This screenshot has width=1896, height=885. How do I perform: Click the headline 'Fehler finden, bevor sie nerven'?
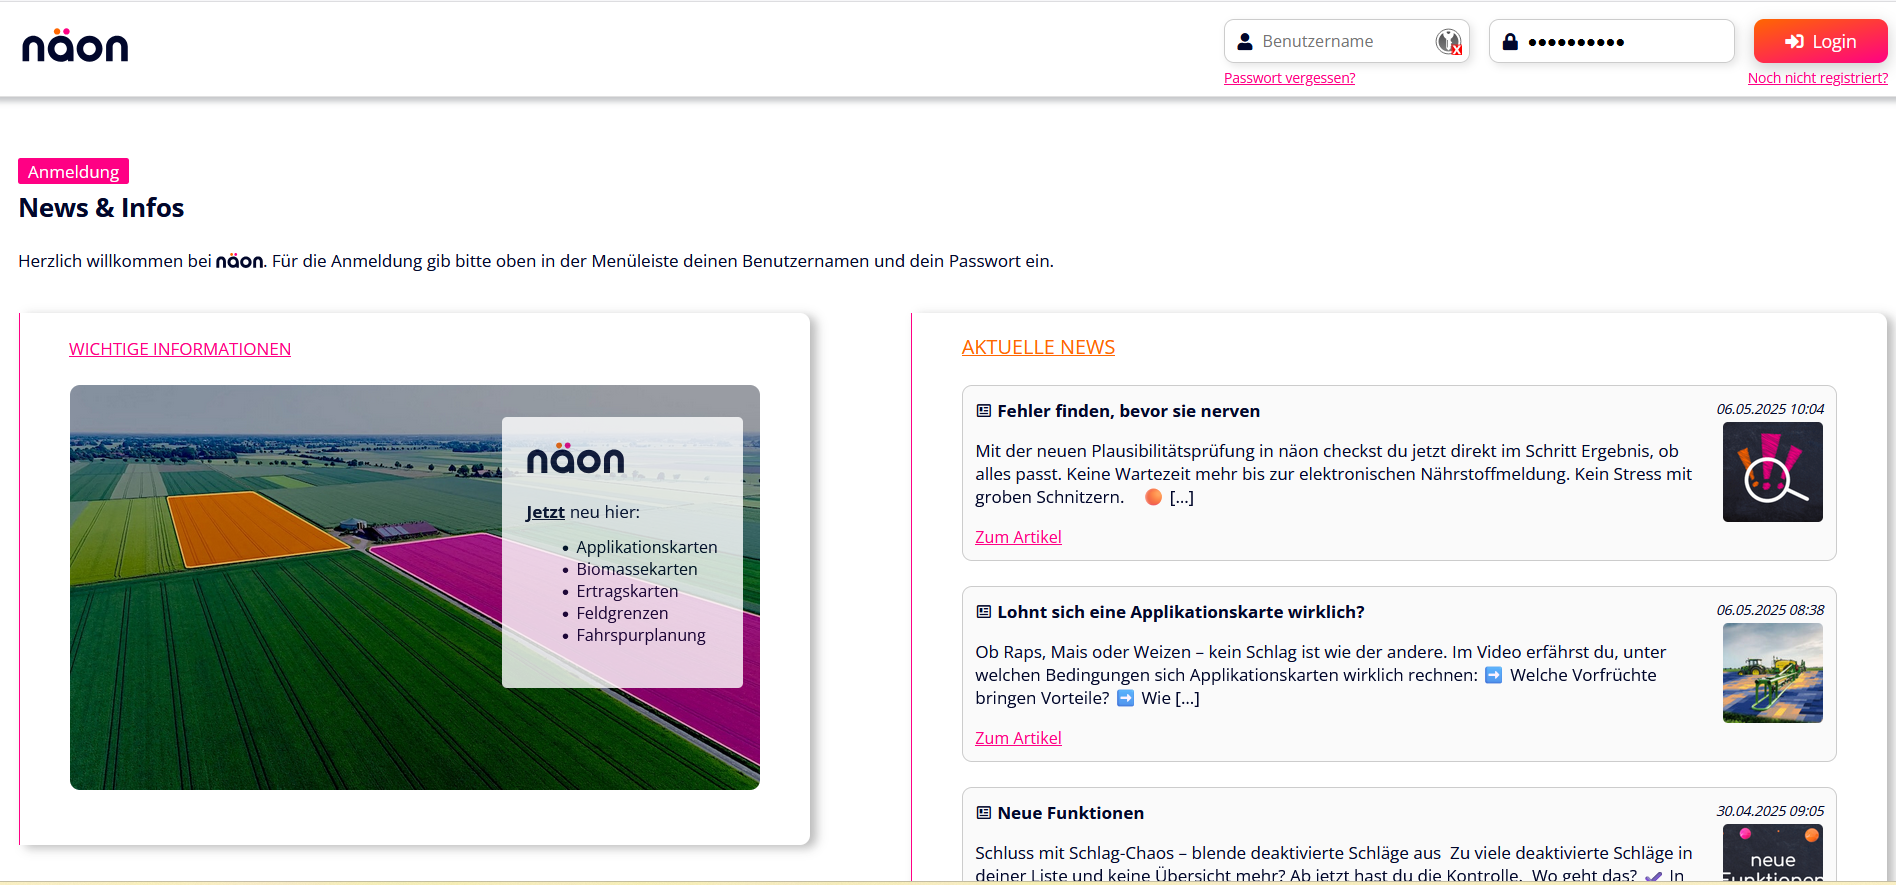[1128, 411]
